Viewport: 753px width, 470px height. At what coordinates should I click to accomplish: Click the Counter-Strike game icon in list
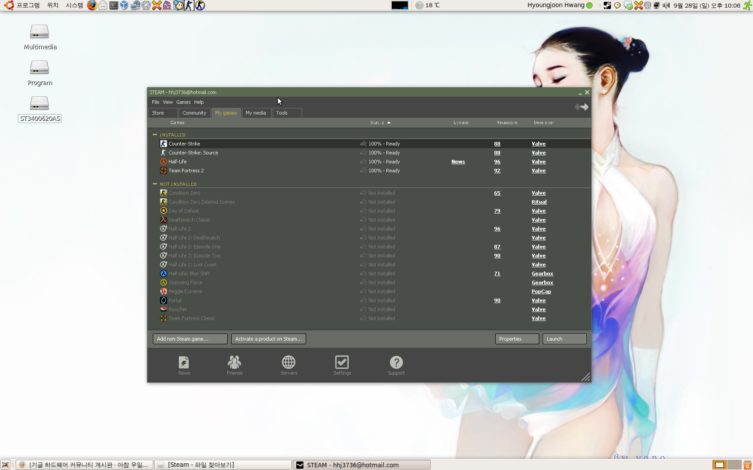pyautogui.click(x=163, y=144)
